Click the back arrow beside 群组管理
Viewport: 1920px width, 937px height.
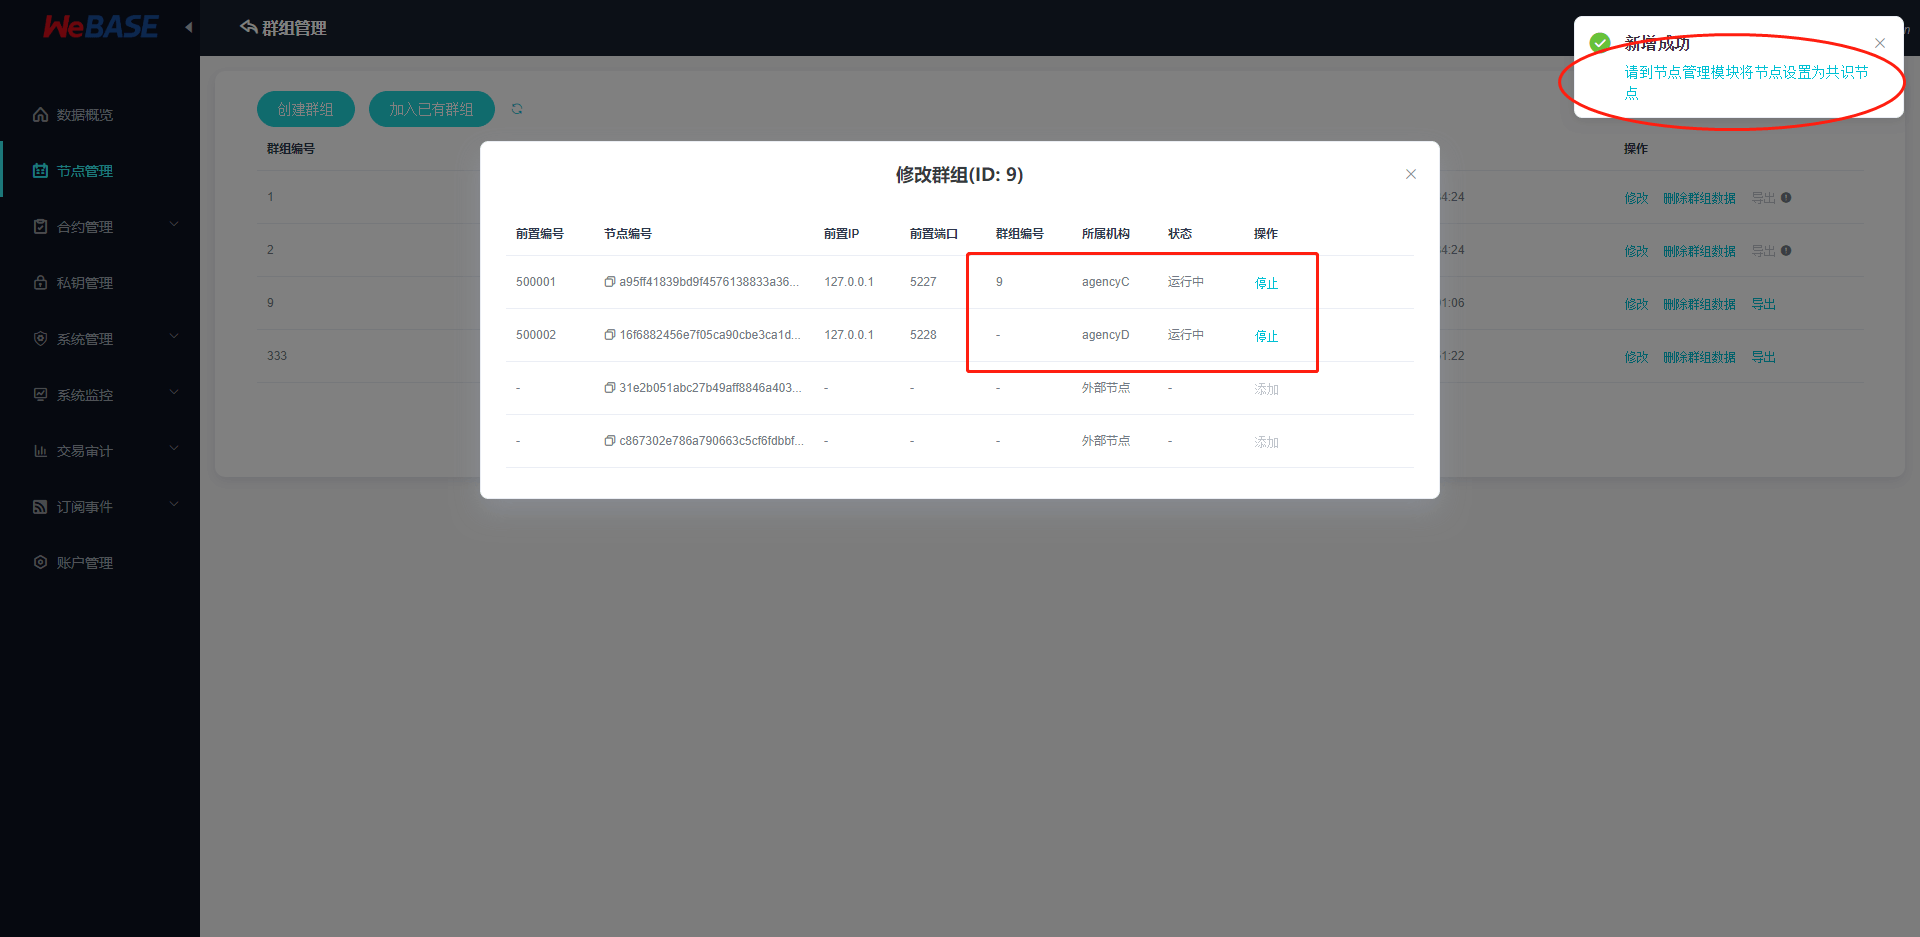coord(248,27)
